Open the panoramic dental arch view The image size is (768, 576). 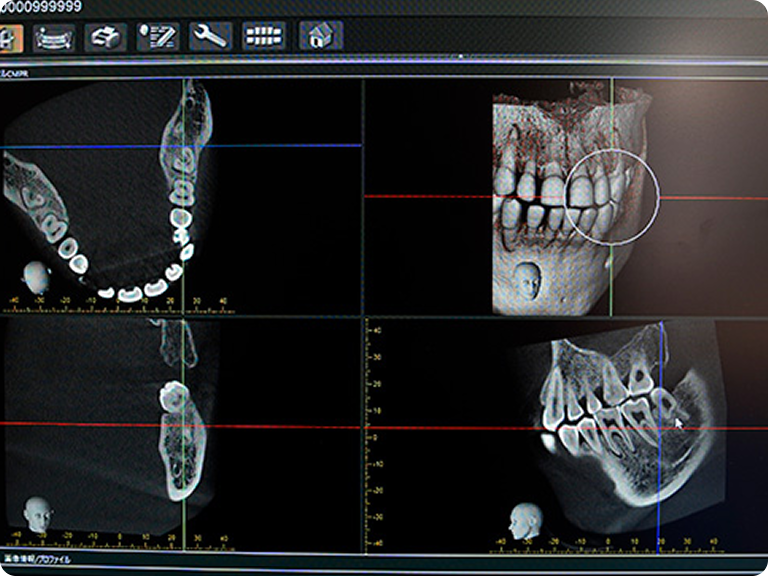55,38
